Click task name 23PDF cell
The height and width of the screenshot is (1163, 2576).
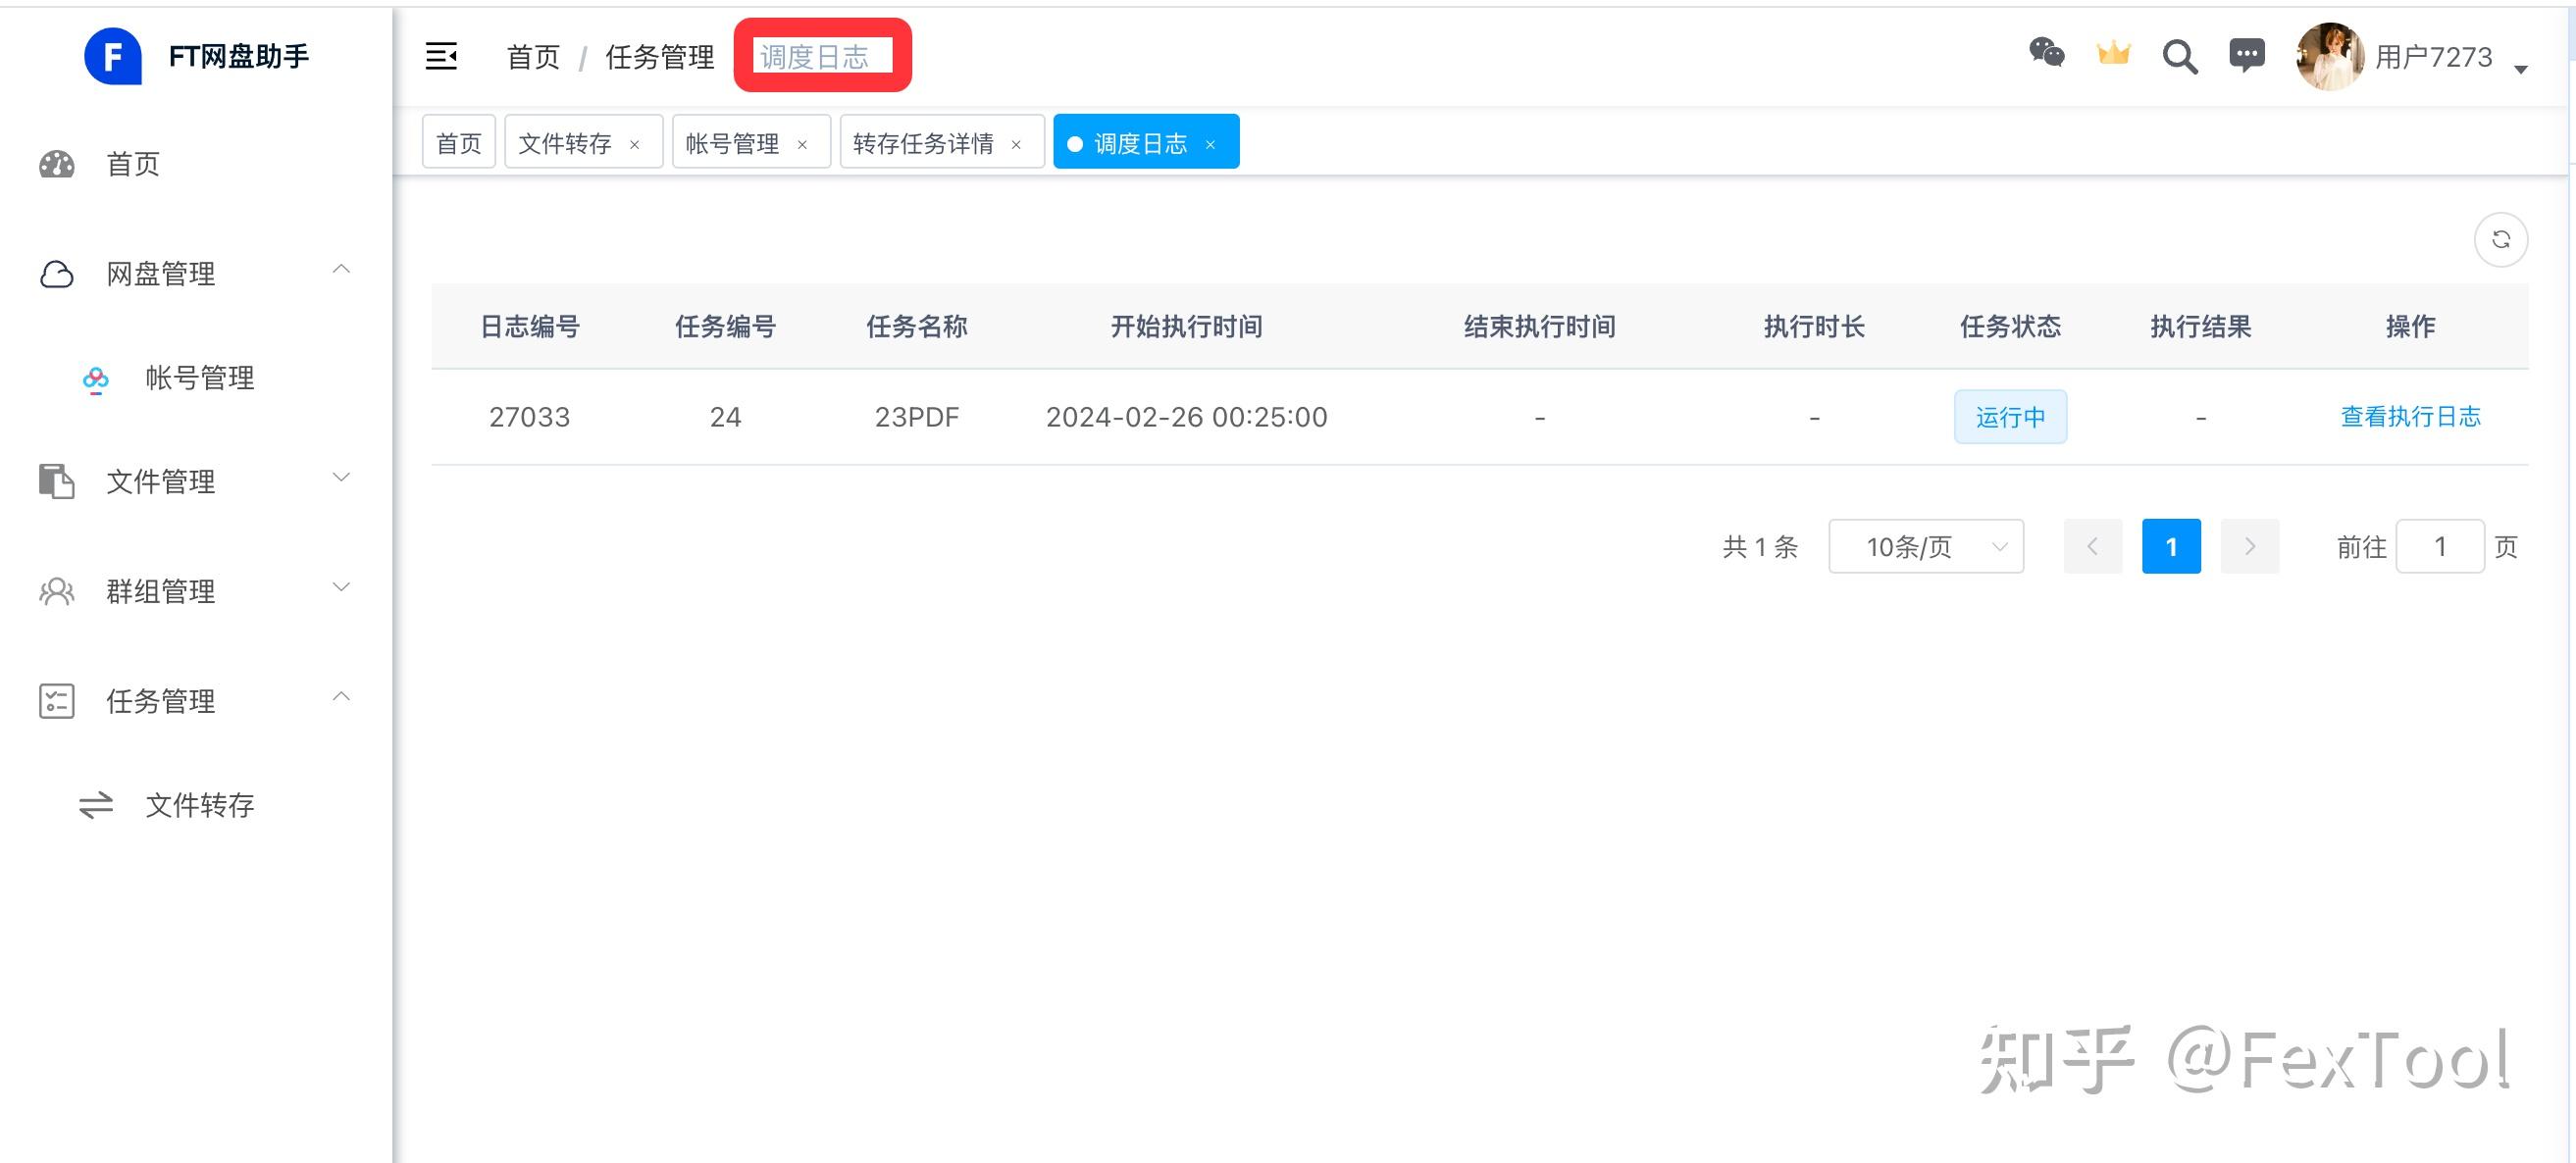coord(917,417)
